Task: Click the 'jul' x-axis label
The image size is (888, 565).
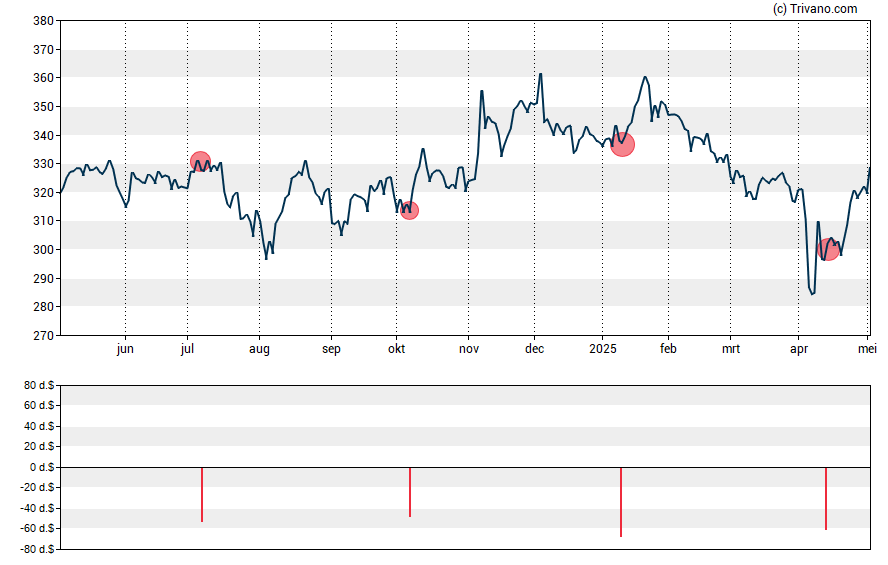Action: point(187,349)
